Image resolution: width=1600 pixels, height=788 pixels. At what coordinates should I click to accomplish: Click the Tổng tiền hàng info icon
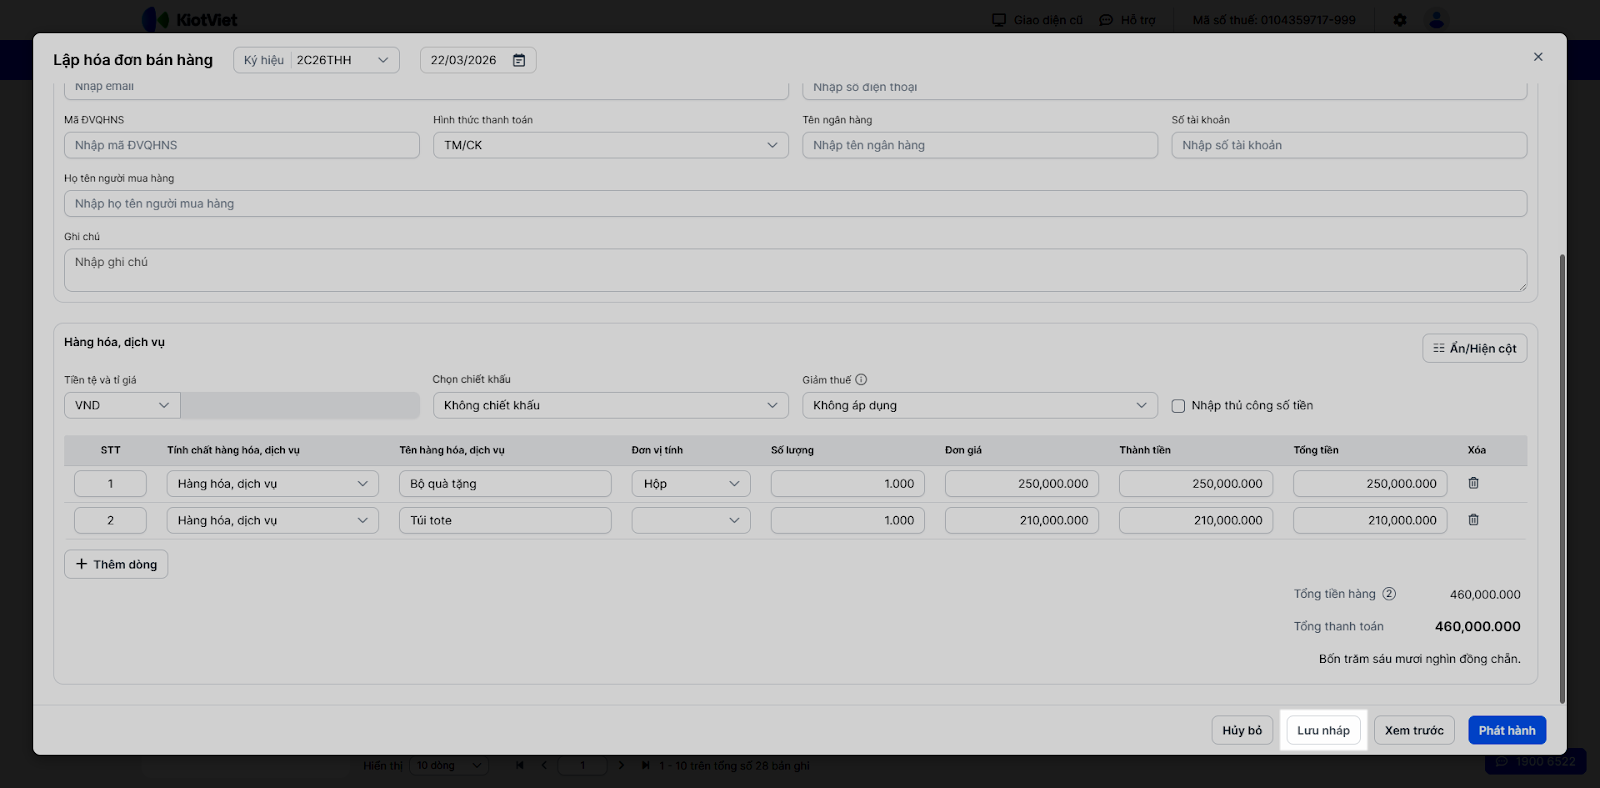pos(1389,594)
